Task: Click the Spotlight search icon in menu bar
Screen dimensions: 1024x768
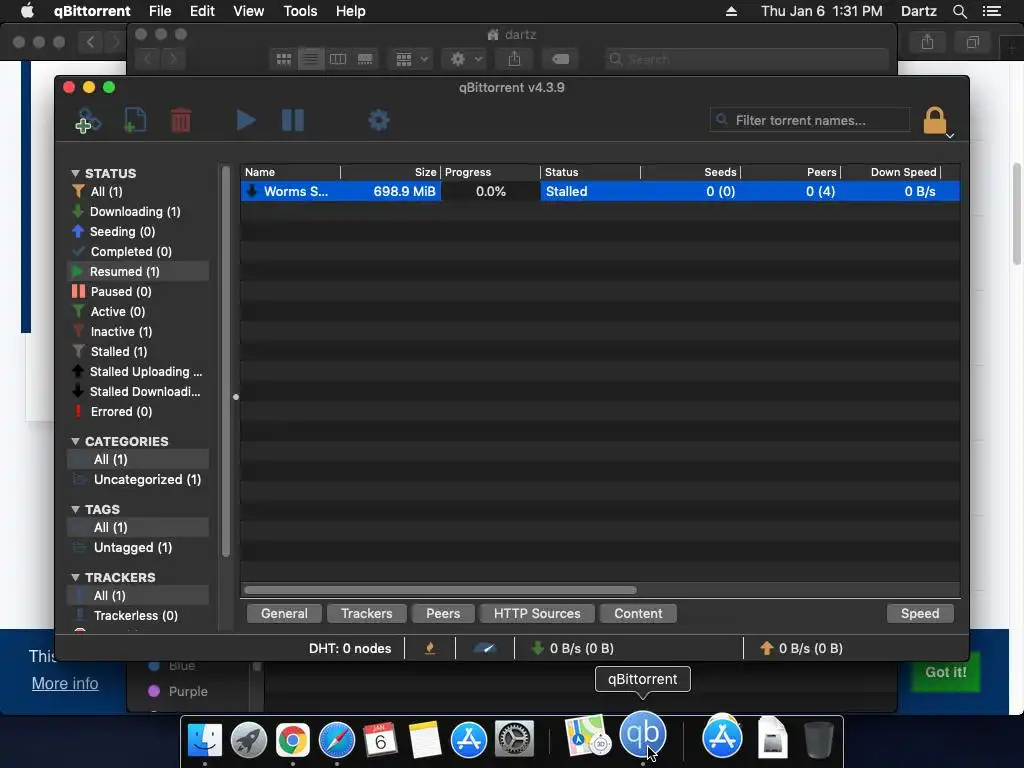Action: tap(959, 11)
